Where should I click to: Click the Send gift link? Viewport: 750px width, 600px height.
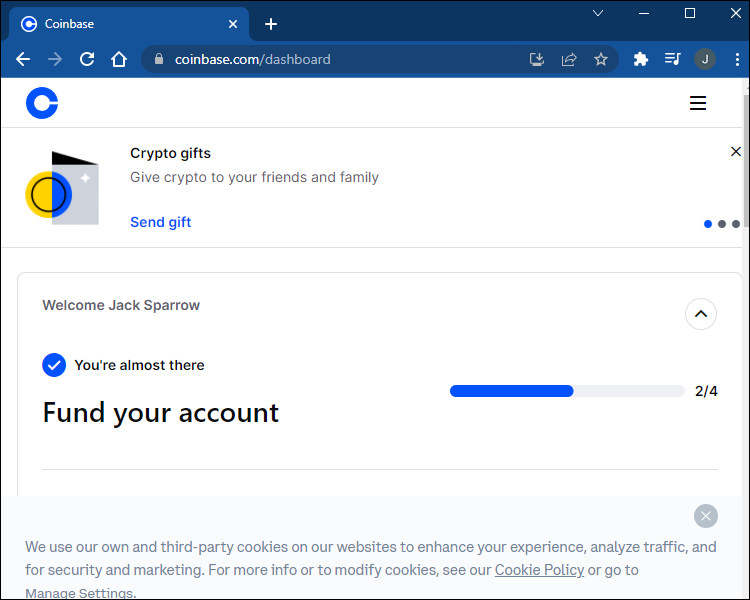(x=160, y=222)
